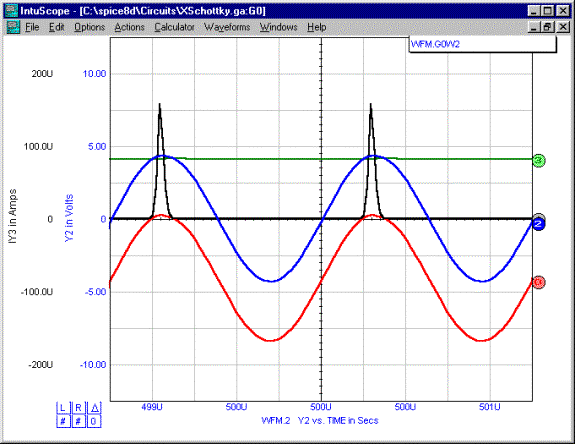Open the File menu
This screenshot has height=444, width=575.
pyautogui.click(x=32, y=27)
